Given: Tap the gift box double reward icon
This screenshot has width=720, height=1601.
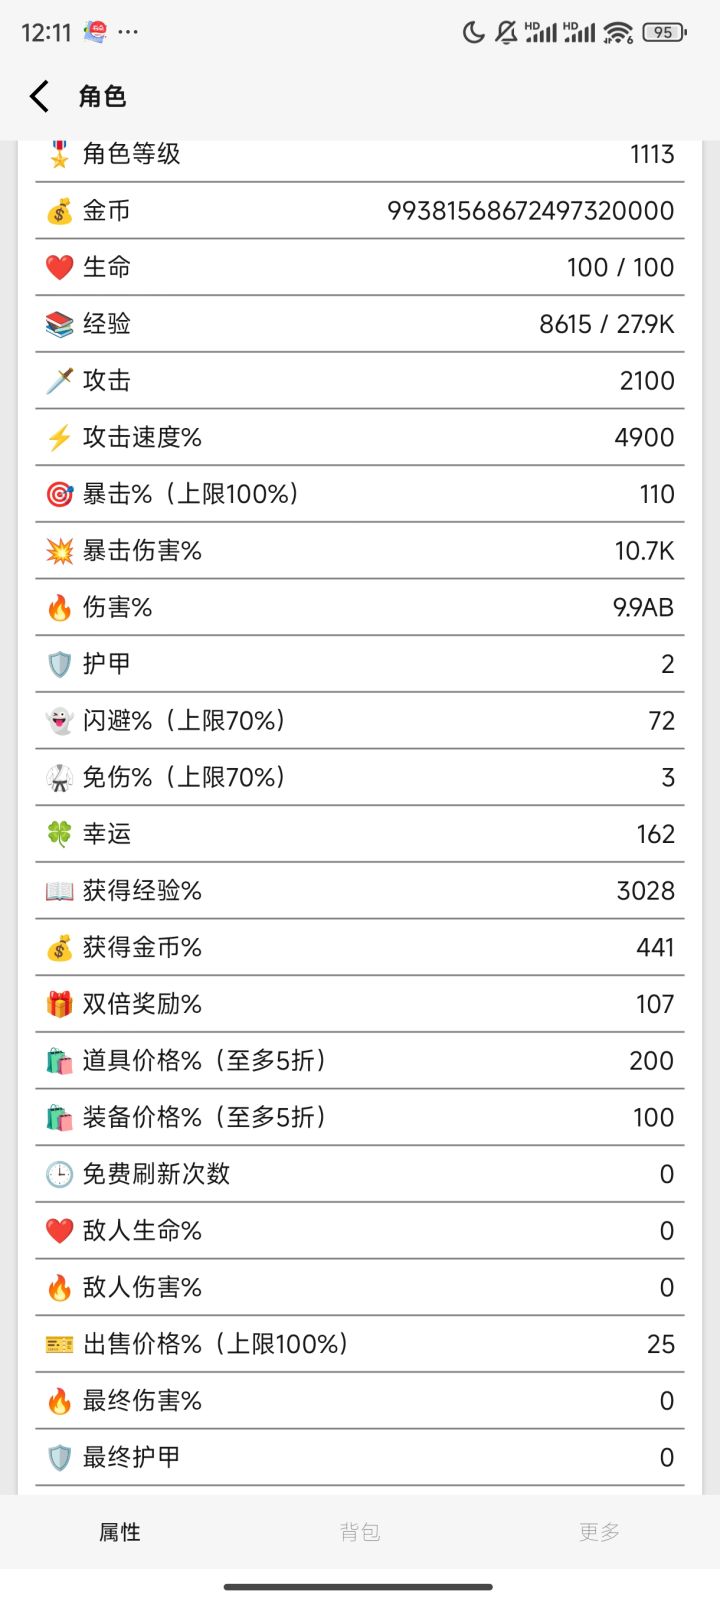Looking at the screenshot, I should pyautogui.click(x=59, y=1004).
